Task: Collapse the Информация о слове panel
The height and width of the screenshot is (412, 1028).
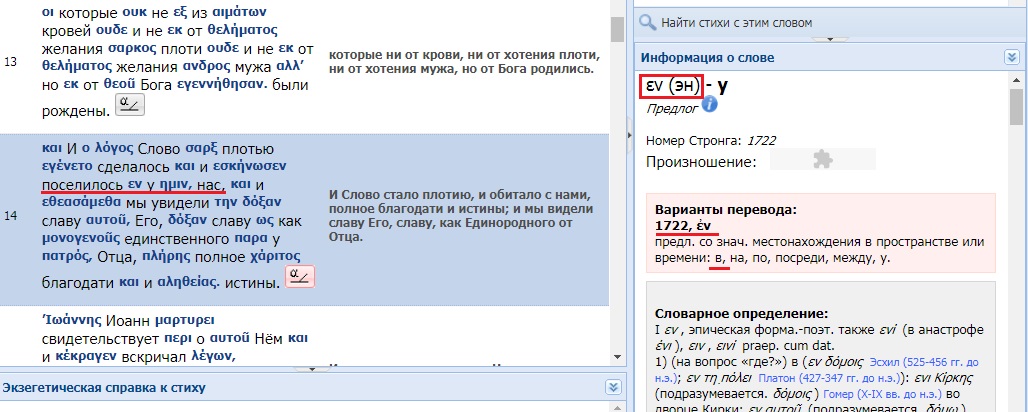Action: (x=1011, y=58)
